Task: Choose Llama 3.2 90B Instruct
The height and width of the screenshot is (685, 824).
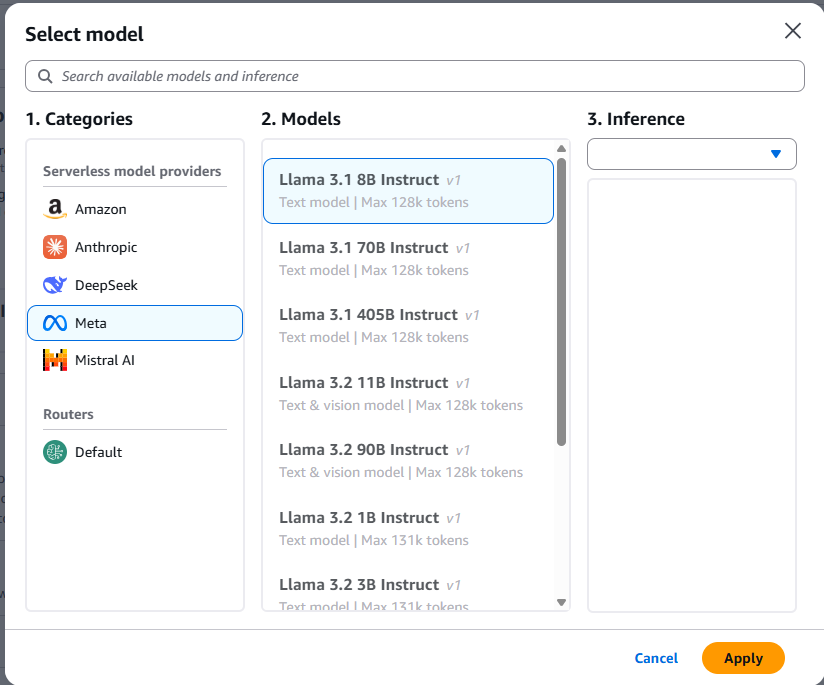Action: coord(408,460)
